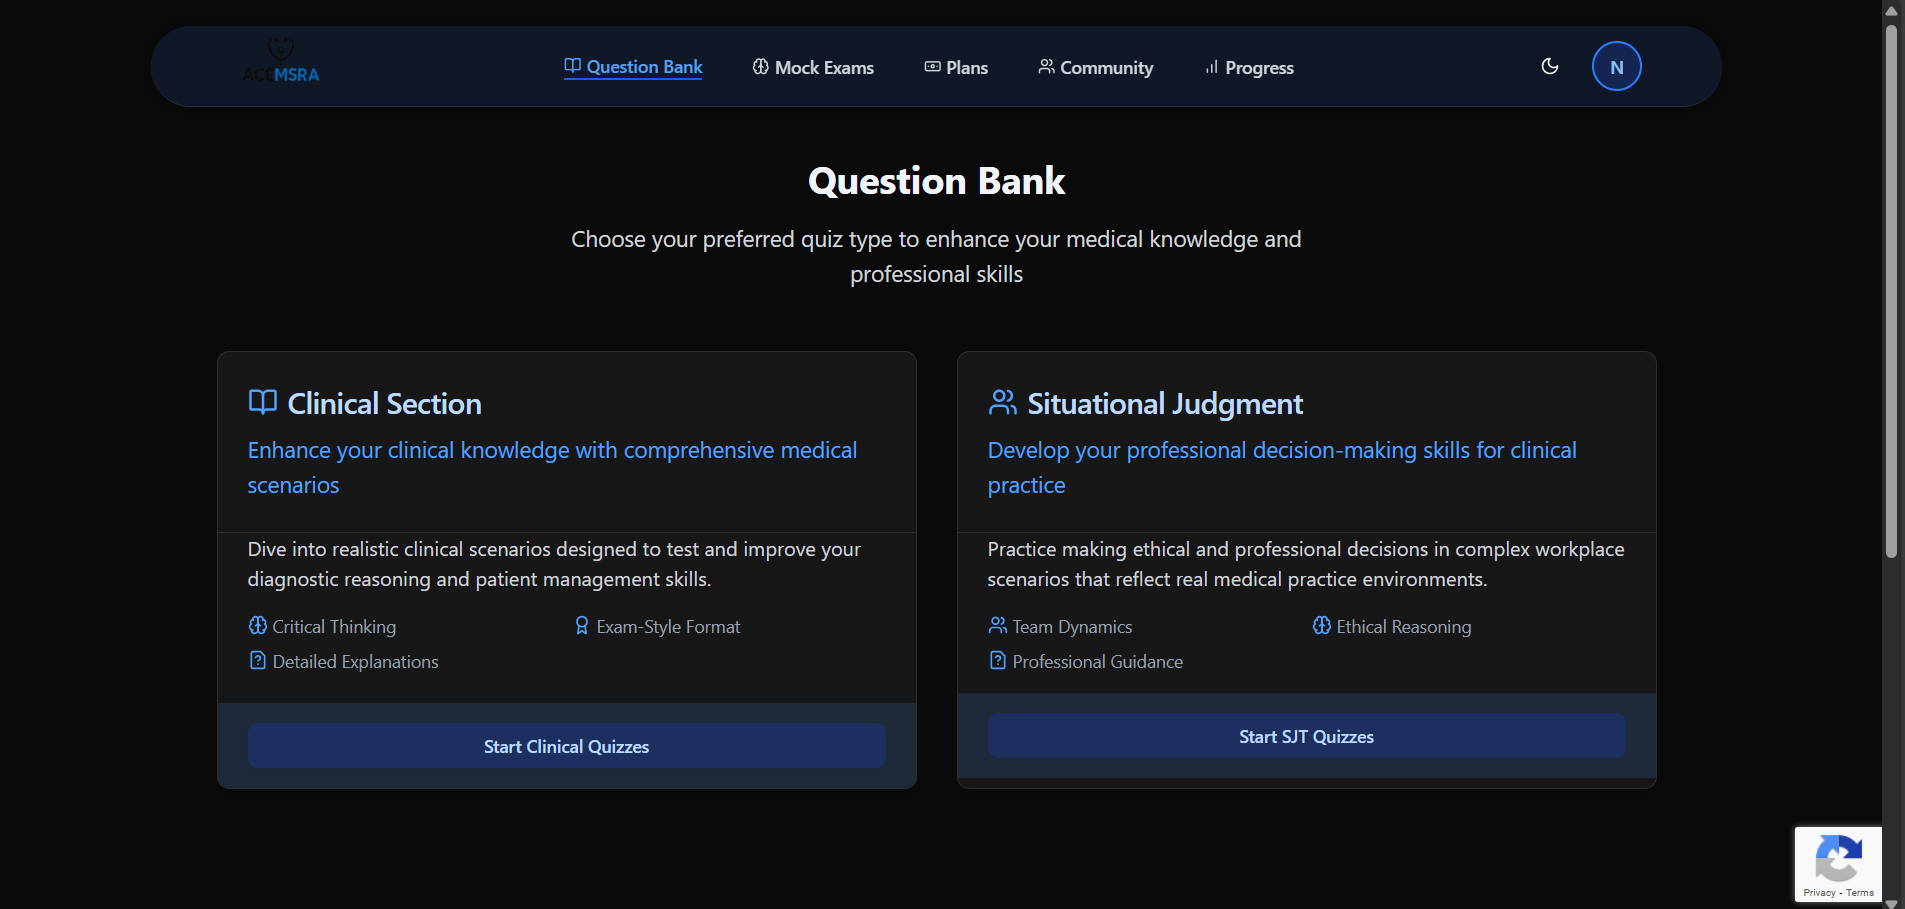Click the reCAPTCHA badge icon

pyautogui.click(x=1838, y=858)
